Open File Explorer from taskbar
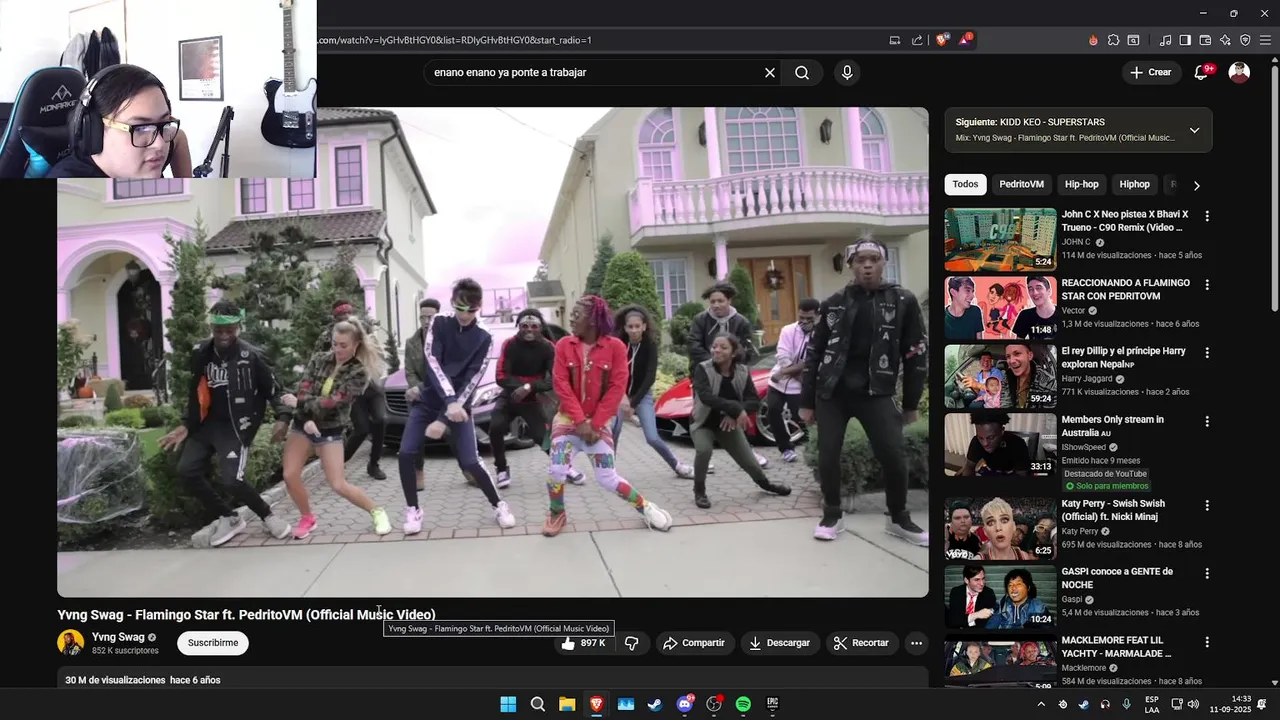 (567, 704)
